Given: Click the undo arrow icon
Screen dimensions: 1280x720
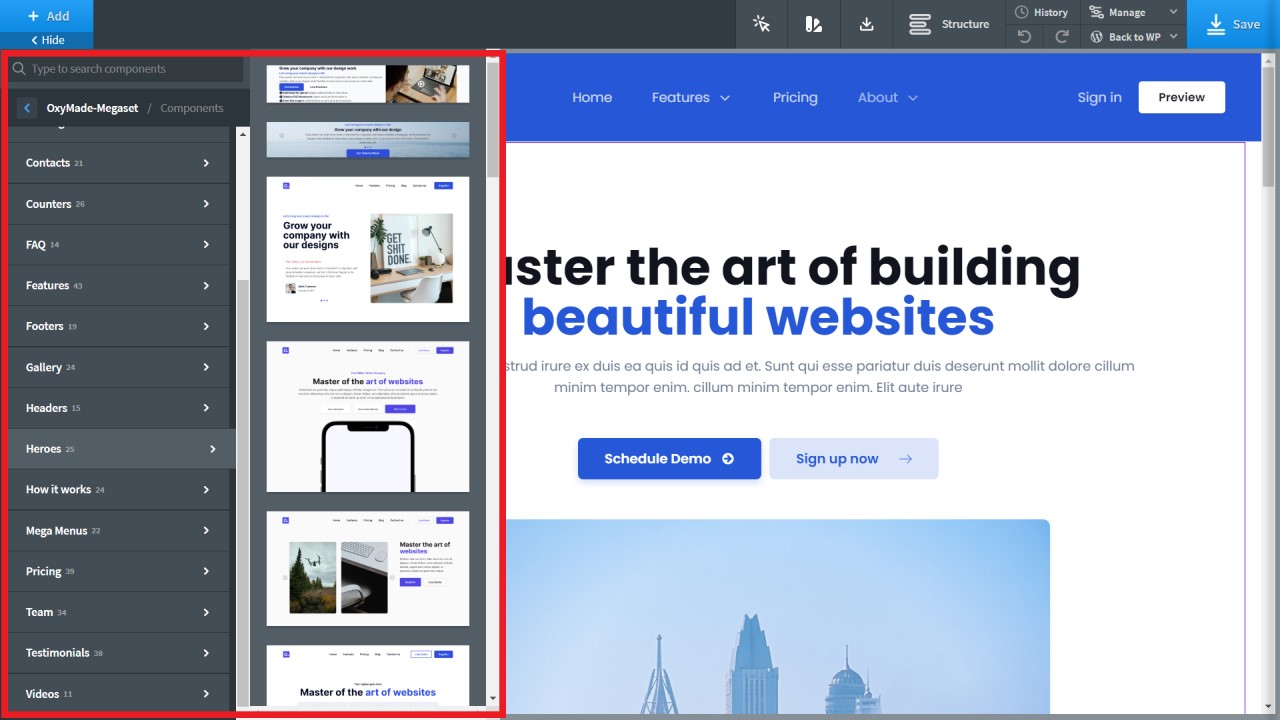Looking at the screenshot, I should coord(1024,37).
